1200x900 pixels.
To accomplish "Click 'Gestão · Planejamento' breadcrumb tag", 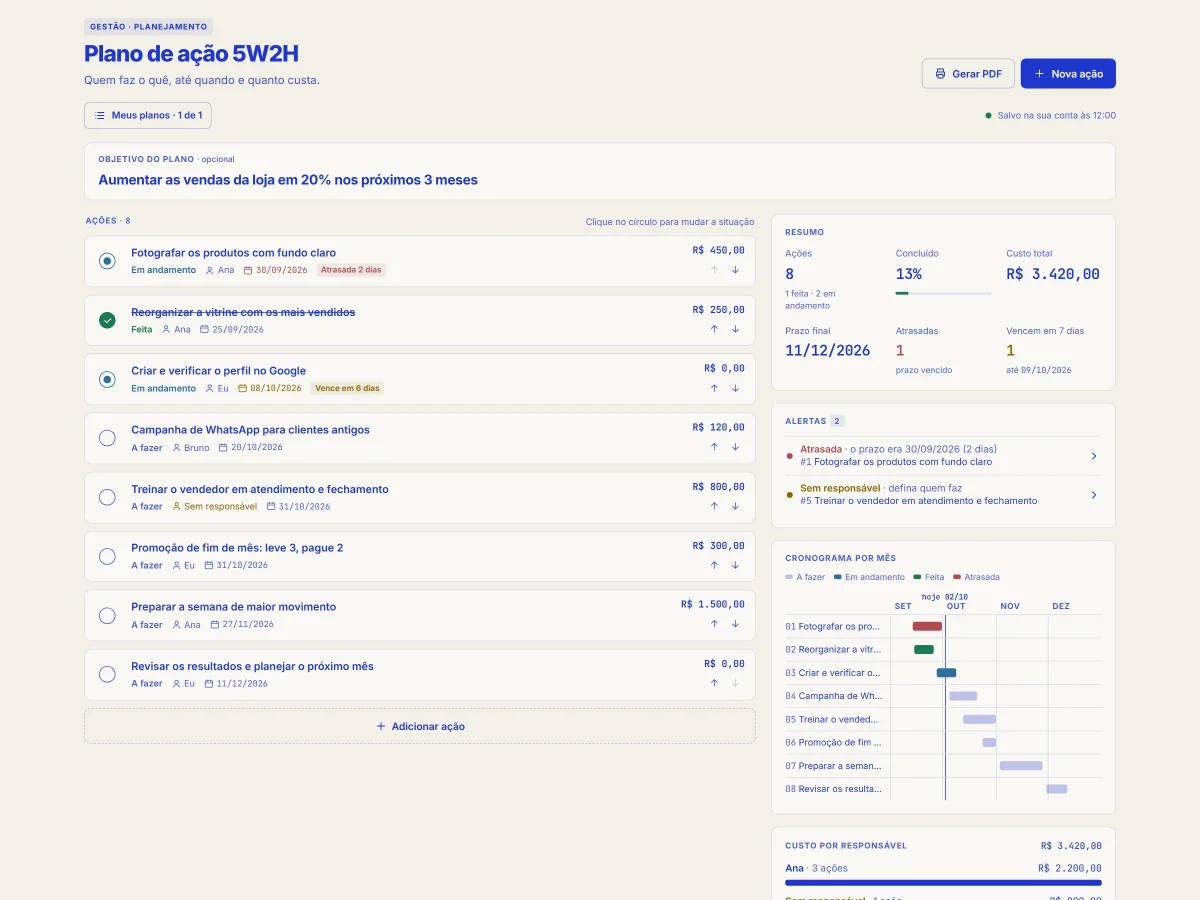I will [148, 27].
